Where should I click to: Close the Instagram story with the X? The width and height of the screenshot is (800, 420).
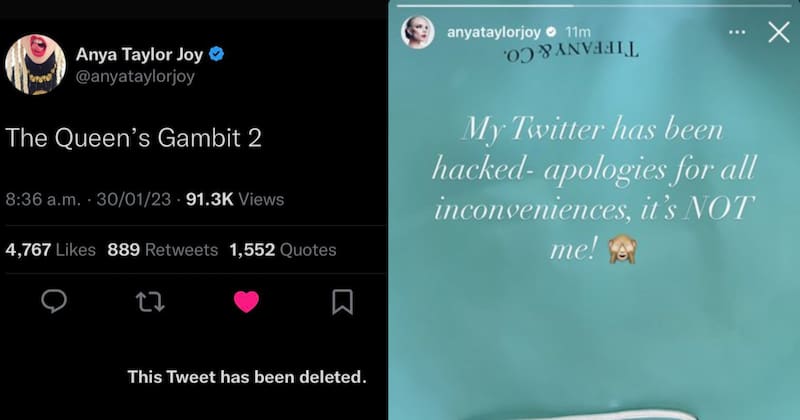(778, 32)
